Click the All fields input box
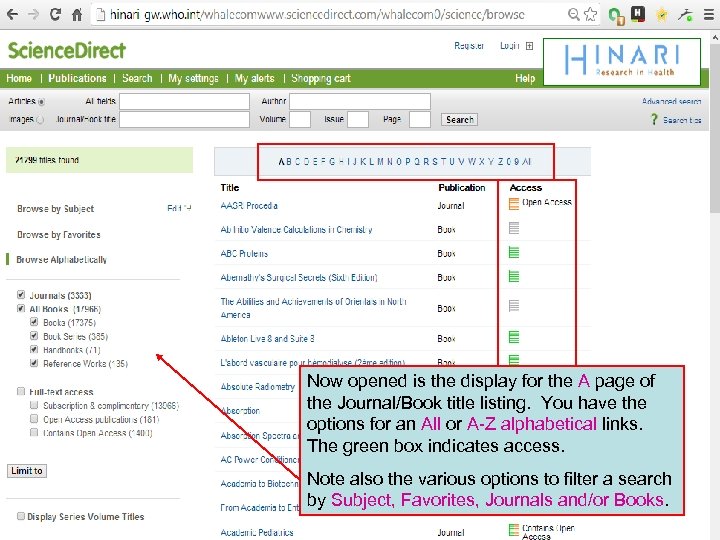 [x=185, y=101]
